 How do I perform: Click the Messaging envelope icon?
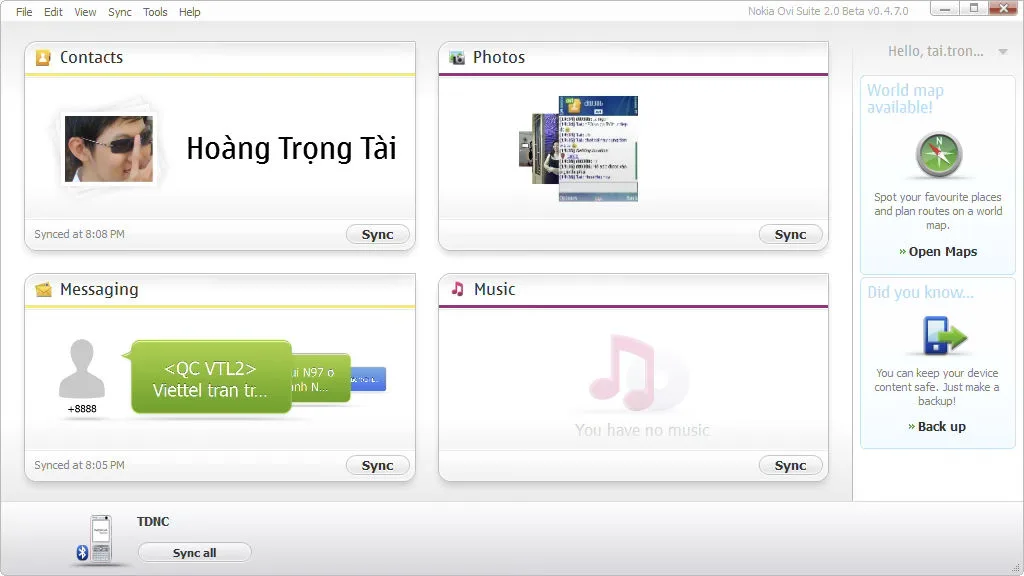(x=43, y=290)
